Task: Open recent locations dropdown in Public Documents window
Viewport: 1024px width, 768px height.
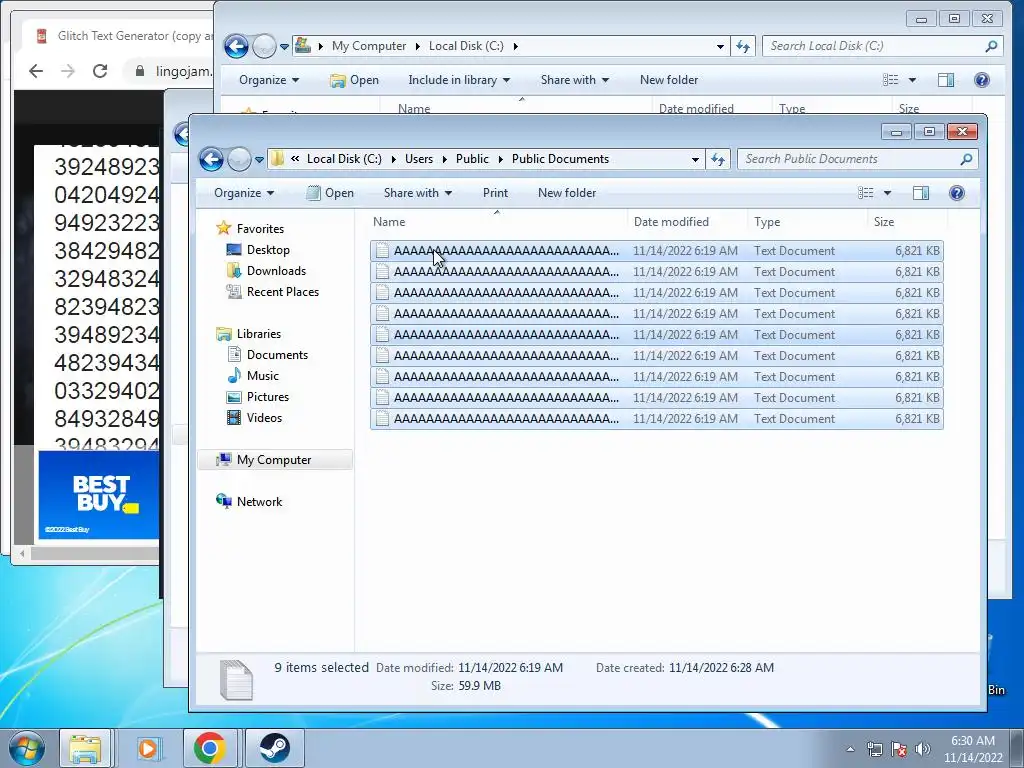Action: click(x=259, y=159)
